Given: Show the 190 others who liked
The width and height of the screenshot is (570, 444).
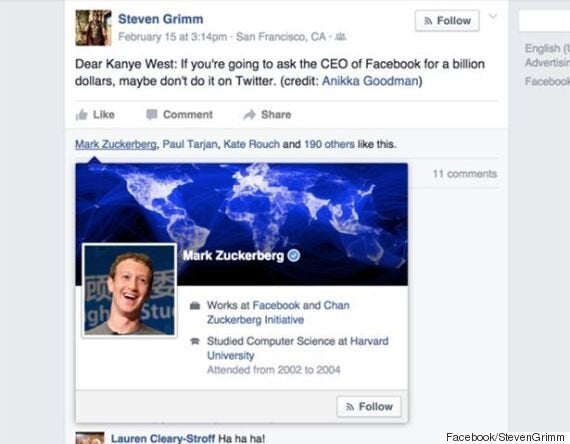Looking at the screenshot, I should tap(329, 144).
